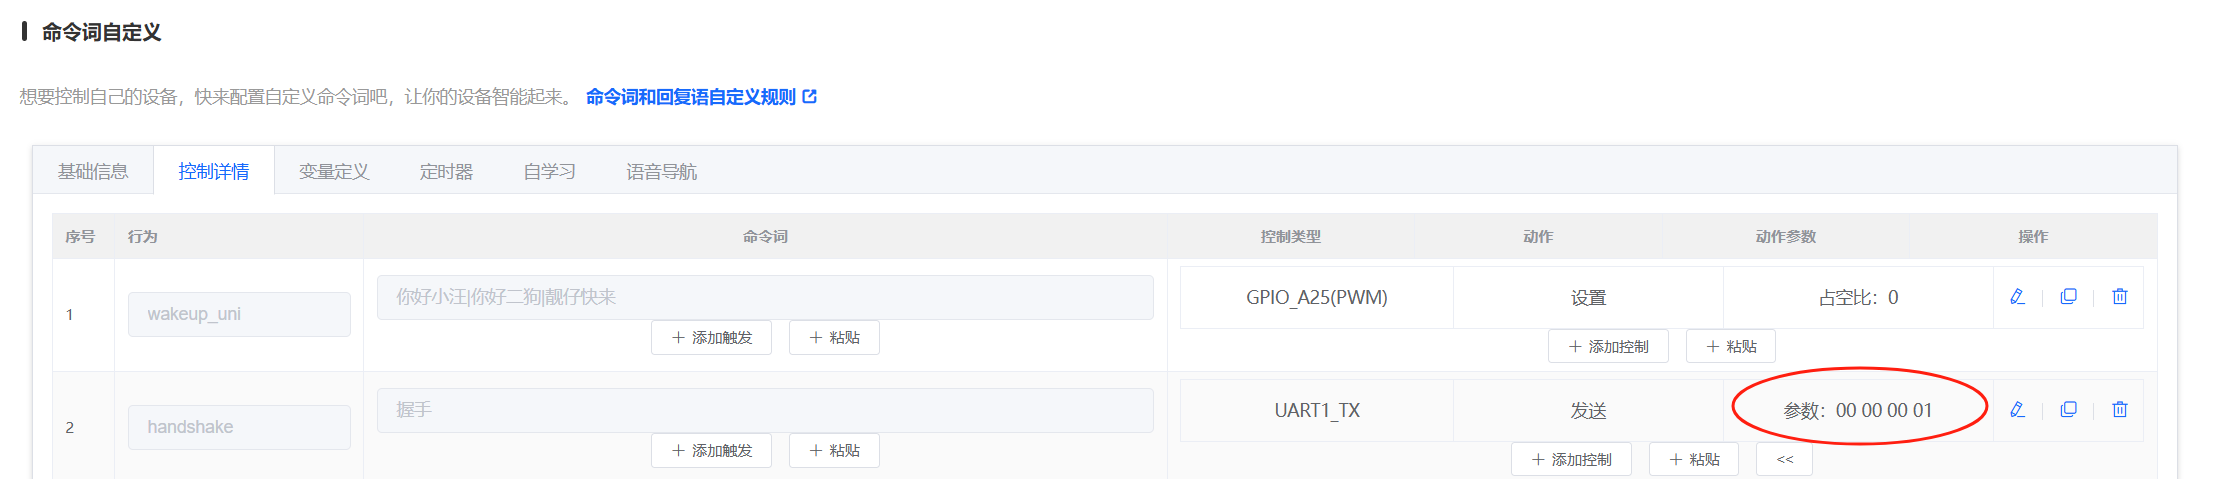2232x479 pixels.
Task: Click edit pencil icon for GPIO_A25 control
Action: coord(2017,297)
